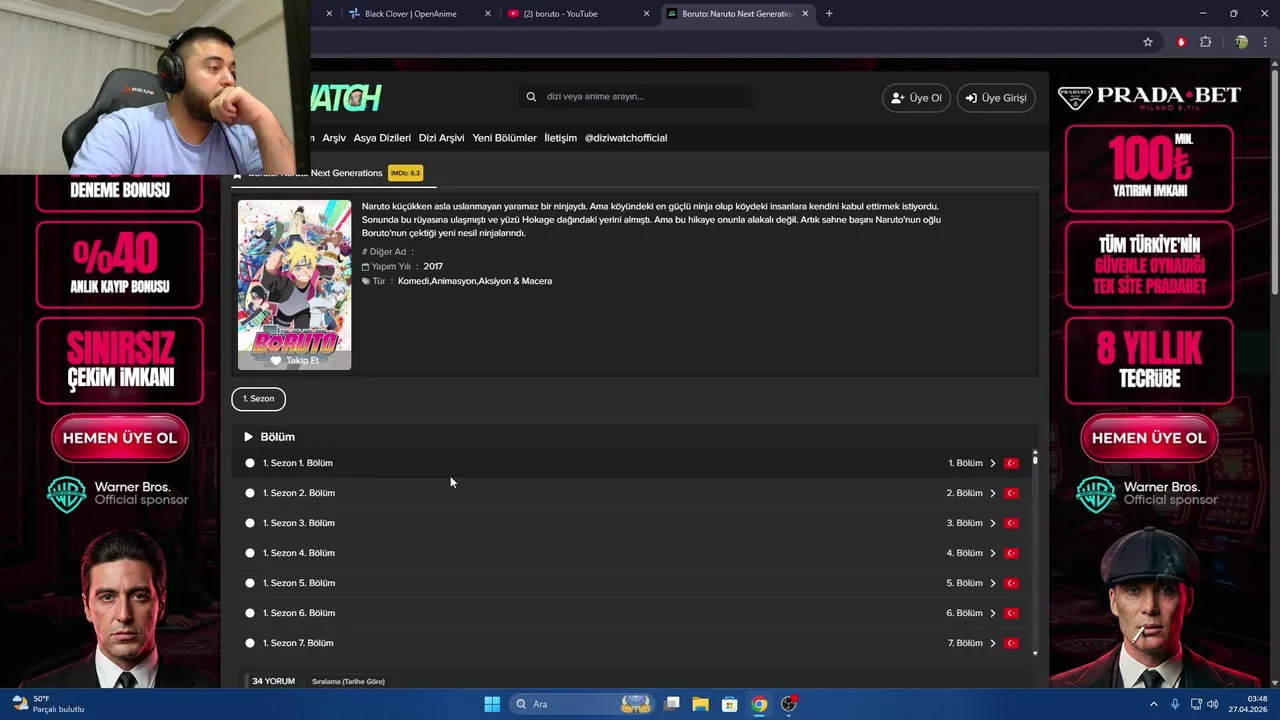
Task: Click the episode list scroll-down arrow
Action: click(x=1035, y=653)
